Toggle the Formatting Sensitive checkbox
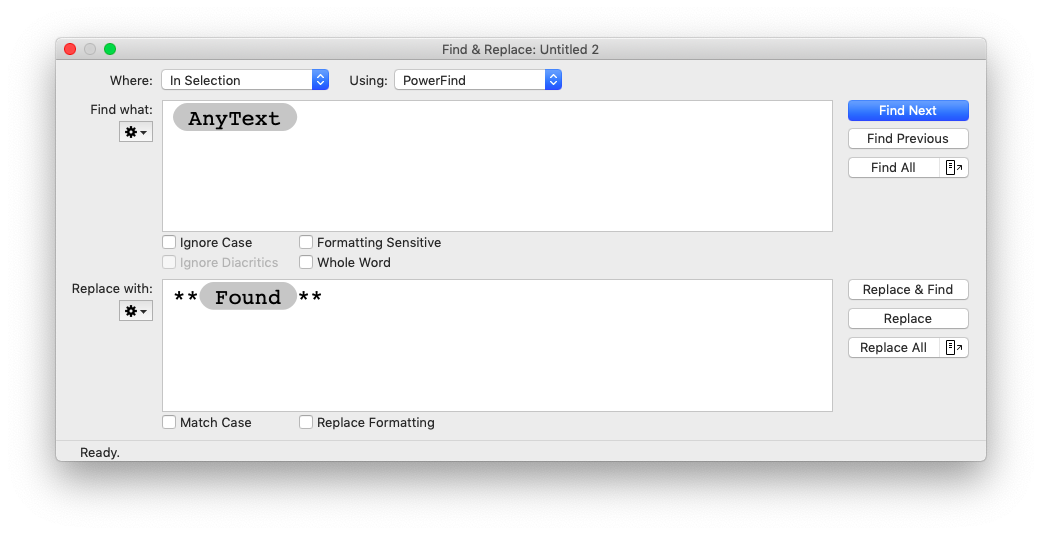Screen dimensions: 1042x535 tap(306, 242)
